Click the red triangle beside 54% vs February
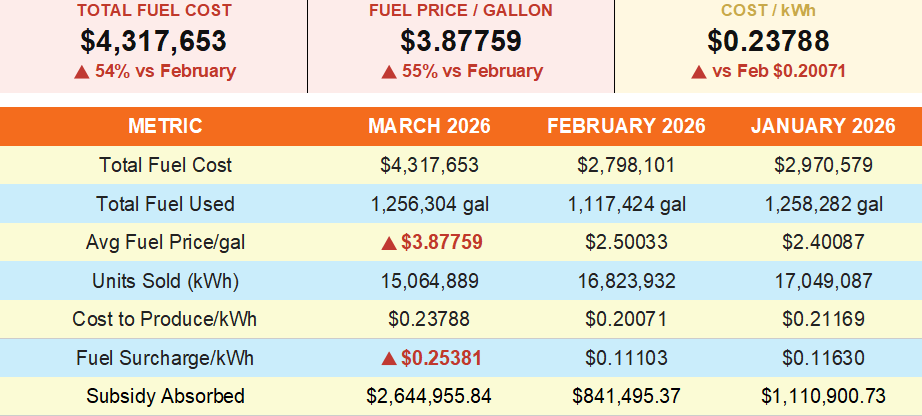The height and width of the screenshot is (416, 922). point(81,72)
